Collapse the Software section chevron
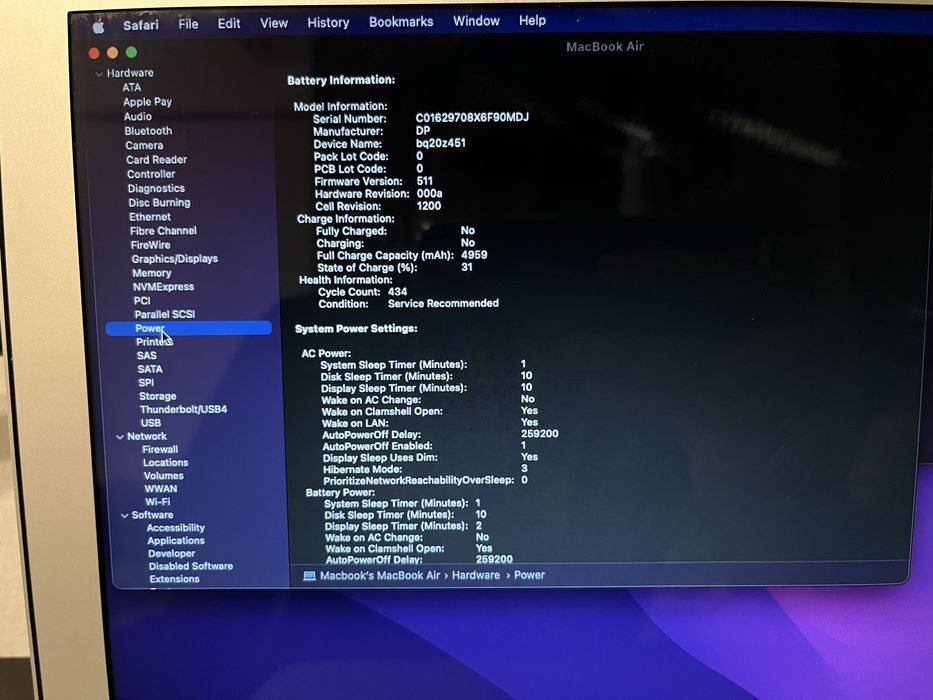Image resolution: width=933 pixels, height=700 pixels. 124,515
